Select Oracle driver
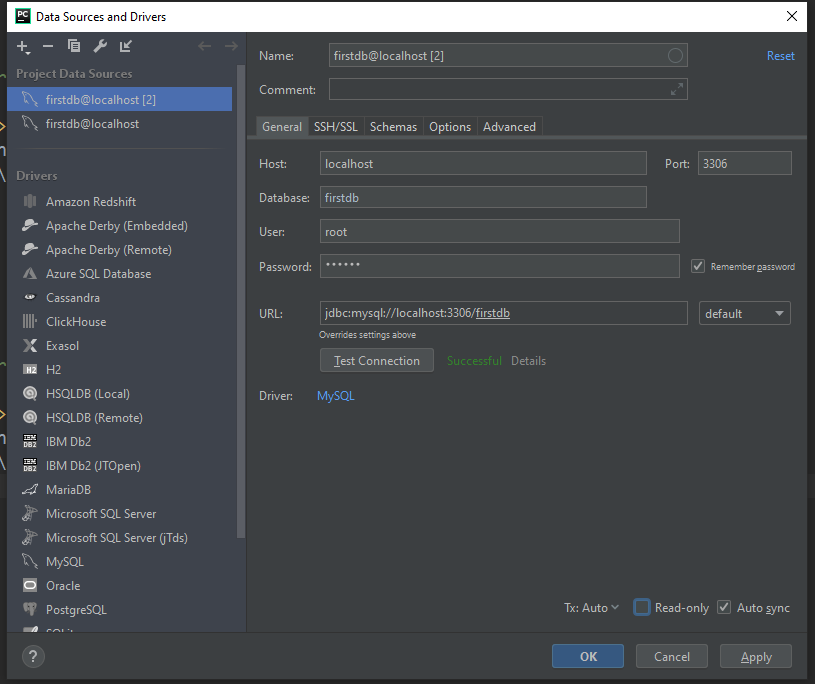Screen dimensions: 815x684 120,585
